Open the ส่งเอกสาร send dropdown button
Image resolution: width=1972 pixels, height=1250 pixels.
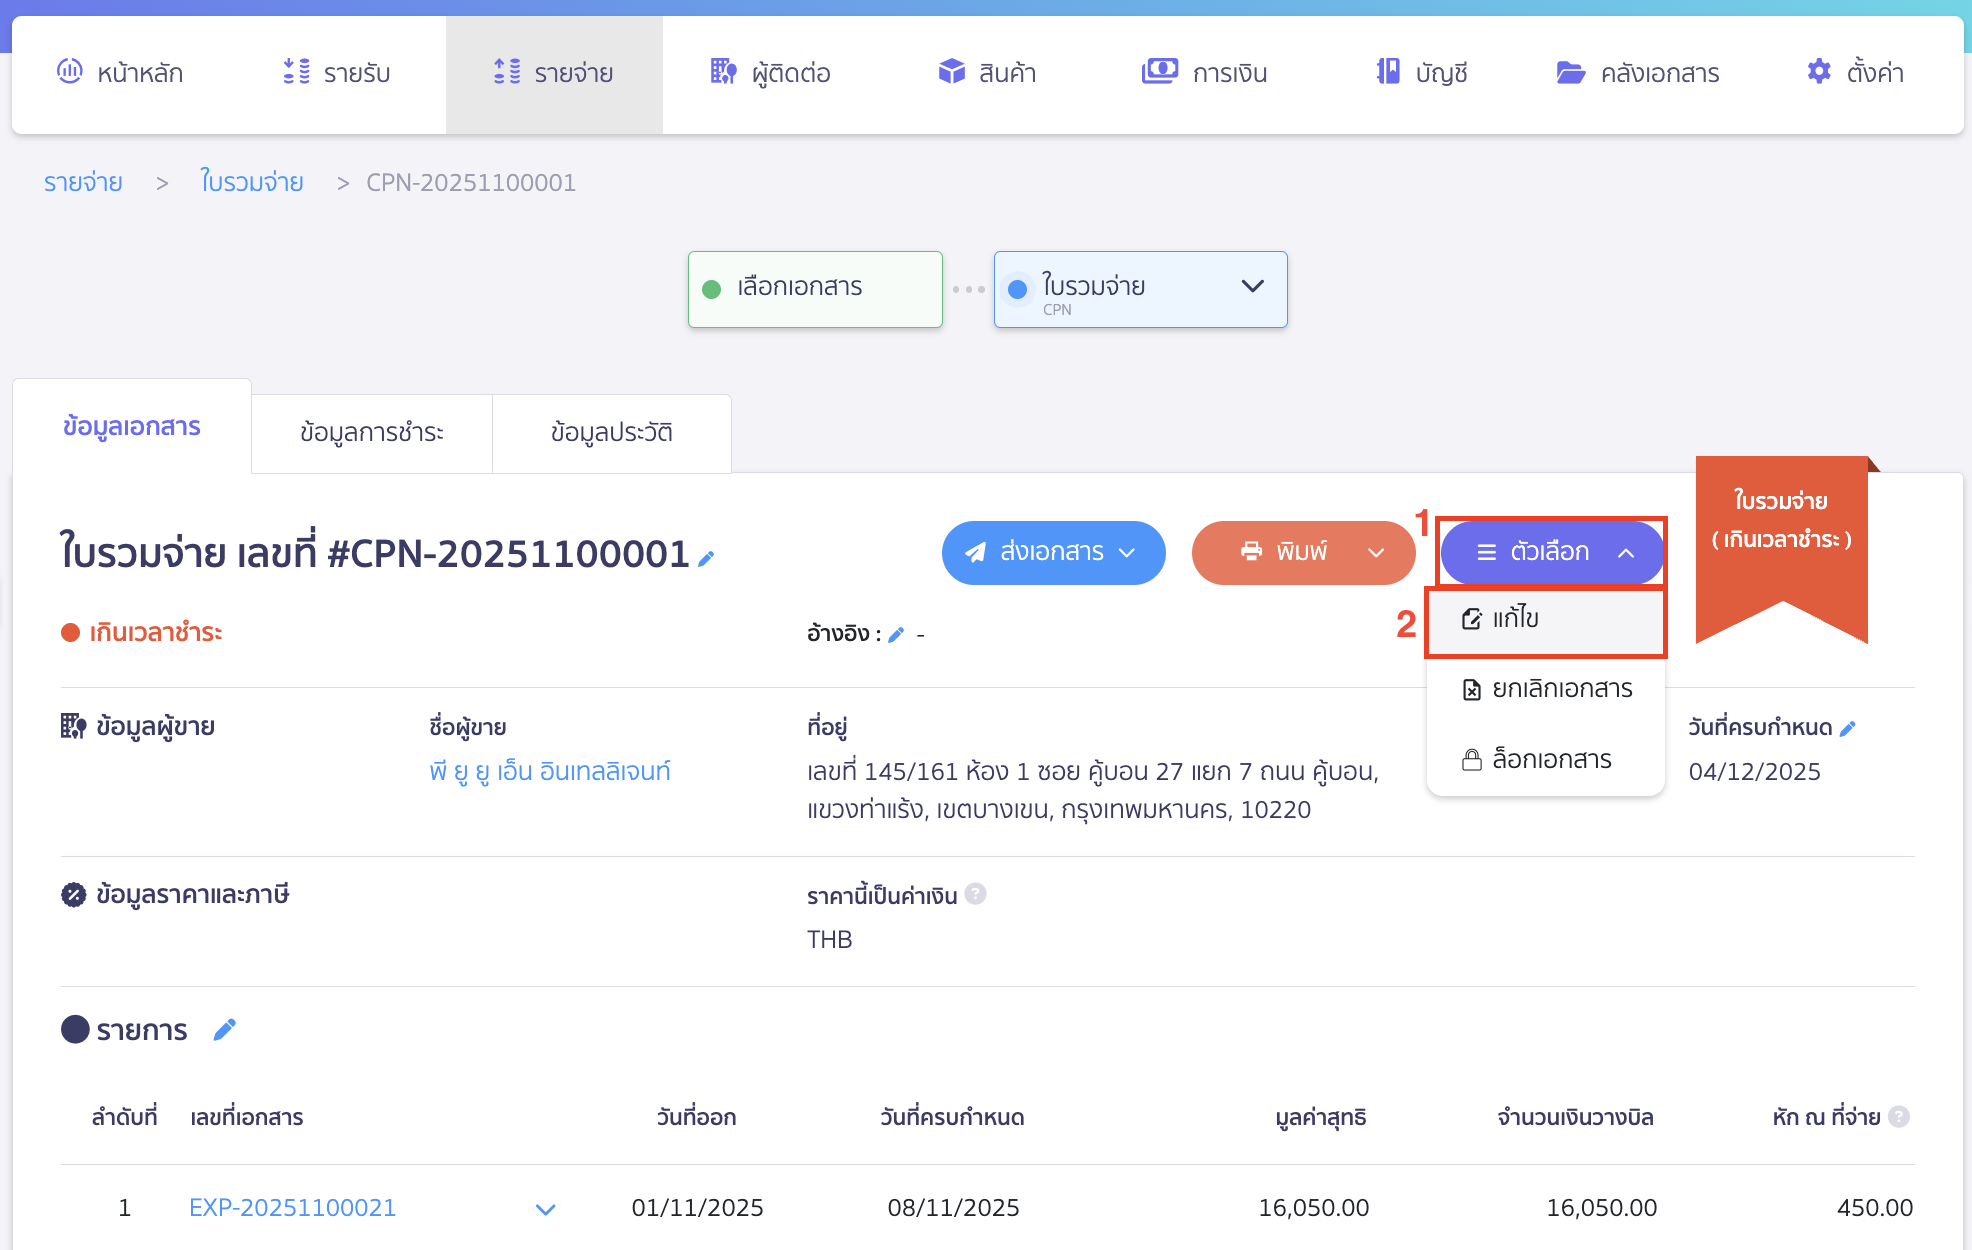click(1053, 552)
